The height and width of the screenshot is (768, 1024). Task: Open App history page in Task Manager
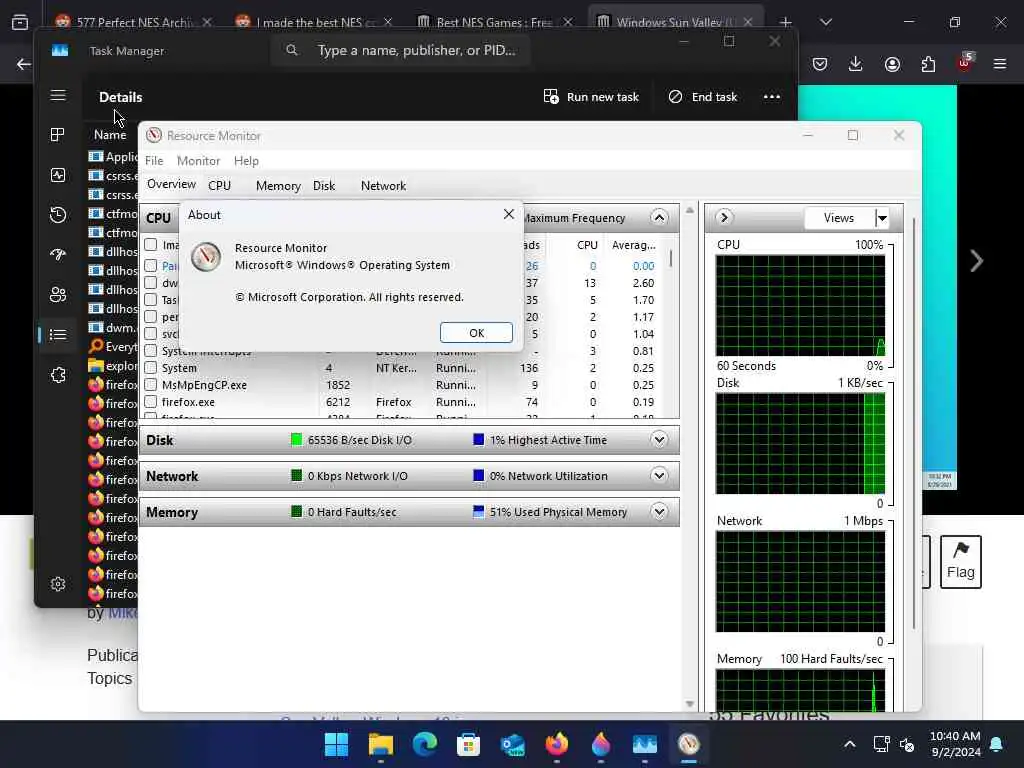coord(57,215)
